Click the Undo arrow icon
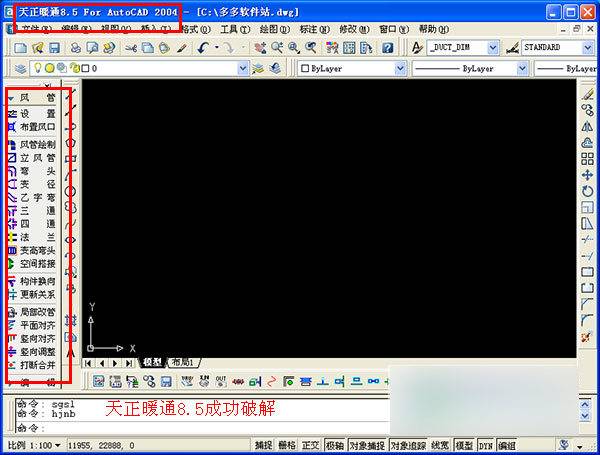 click(x=203, y=48)
